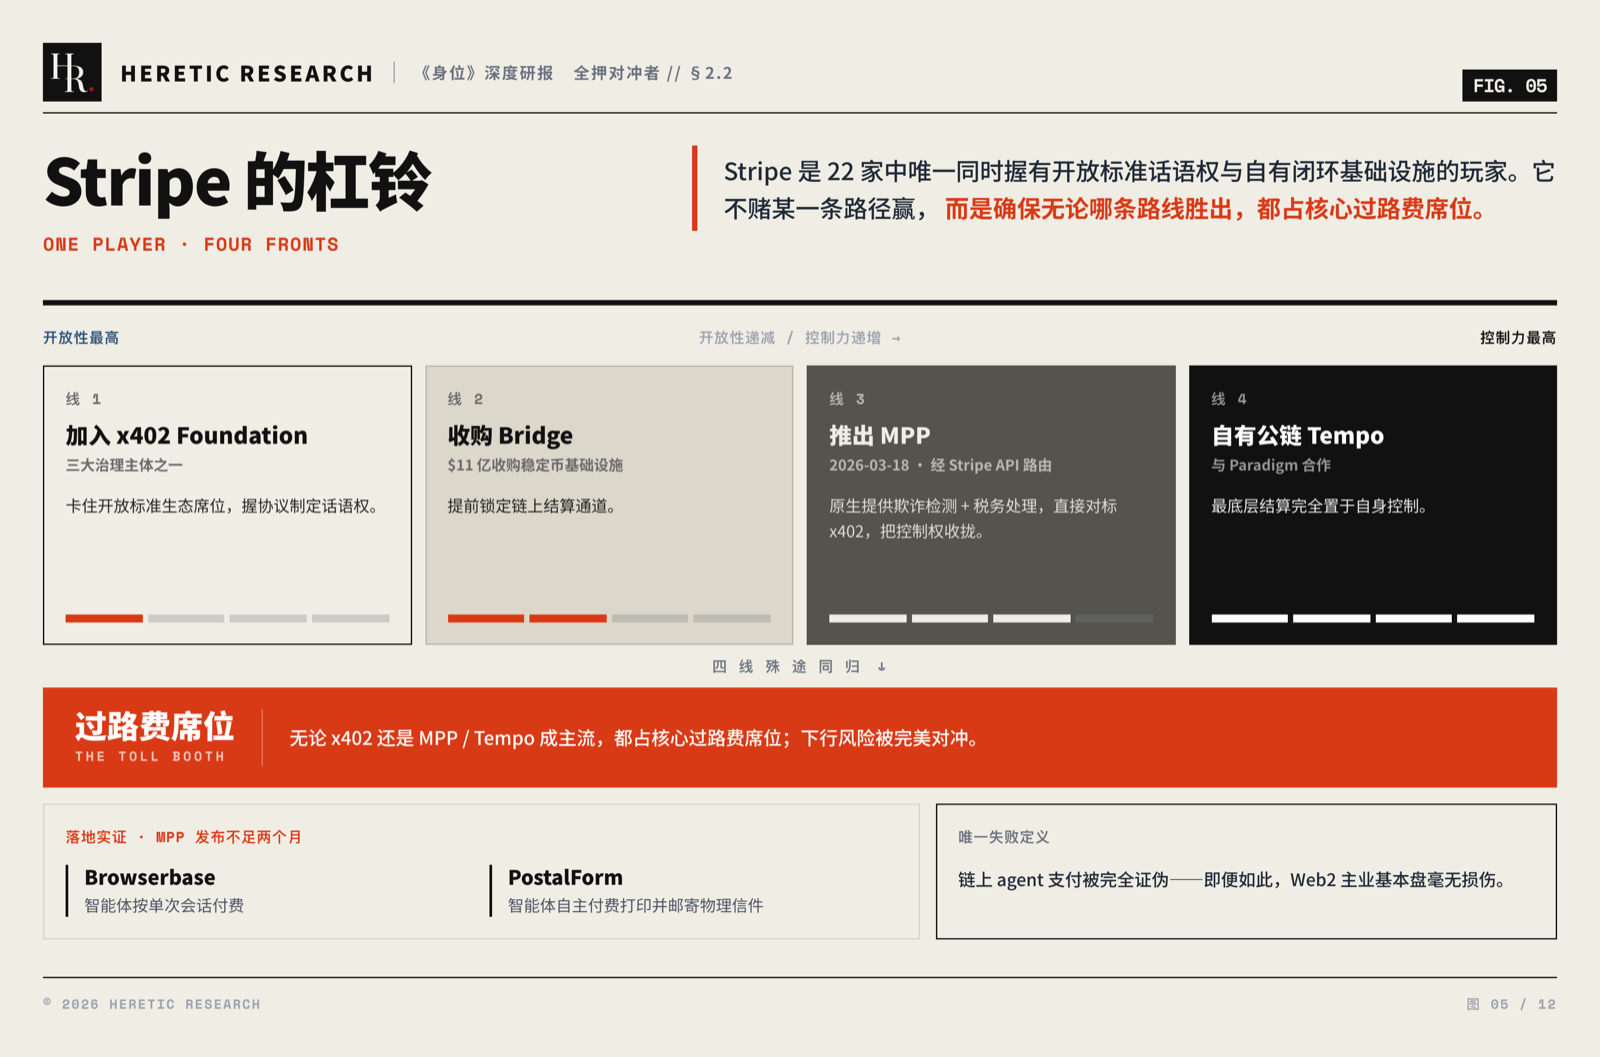This screenshot has width=1600, height=1057.
Task: Open the '加入 x402 Foundation' card
Action: [x=227, y=505]
